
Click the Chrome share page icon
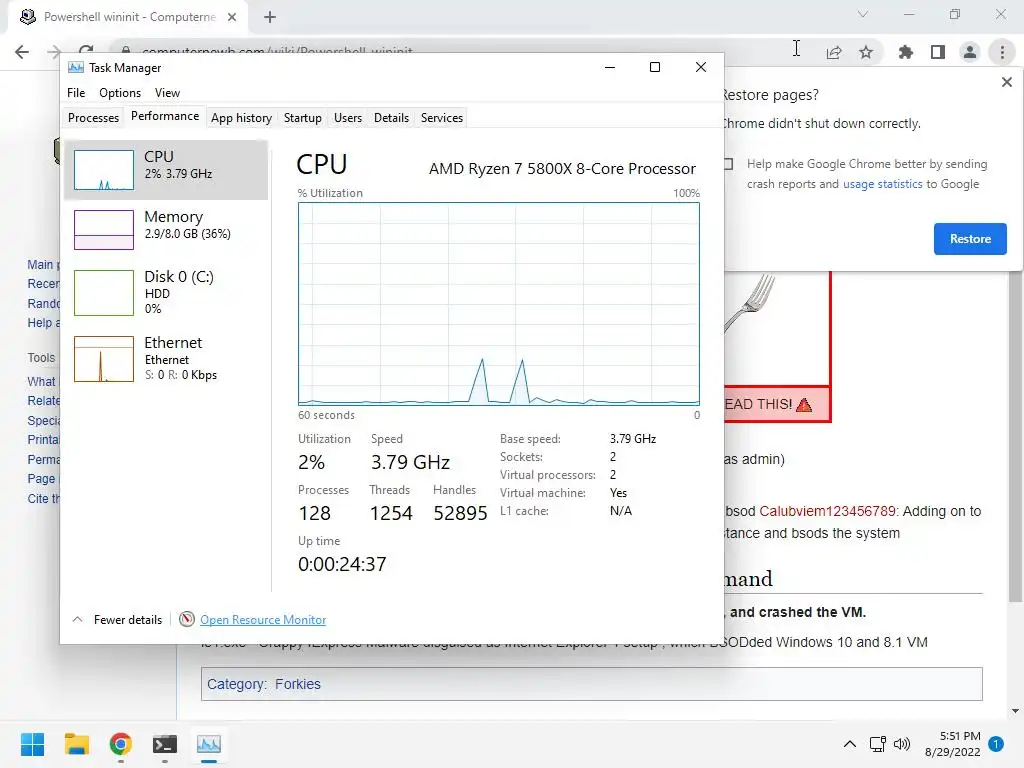pyautogui.click(x=834, y=52)
